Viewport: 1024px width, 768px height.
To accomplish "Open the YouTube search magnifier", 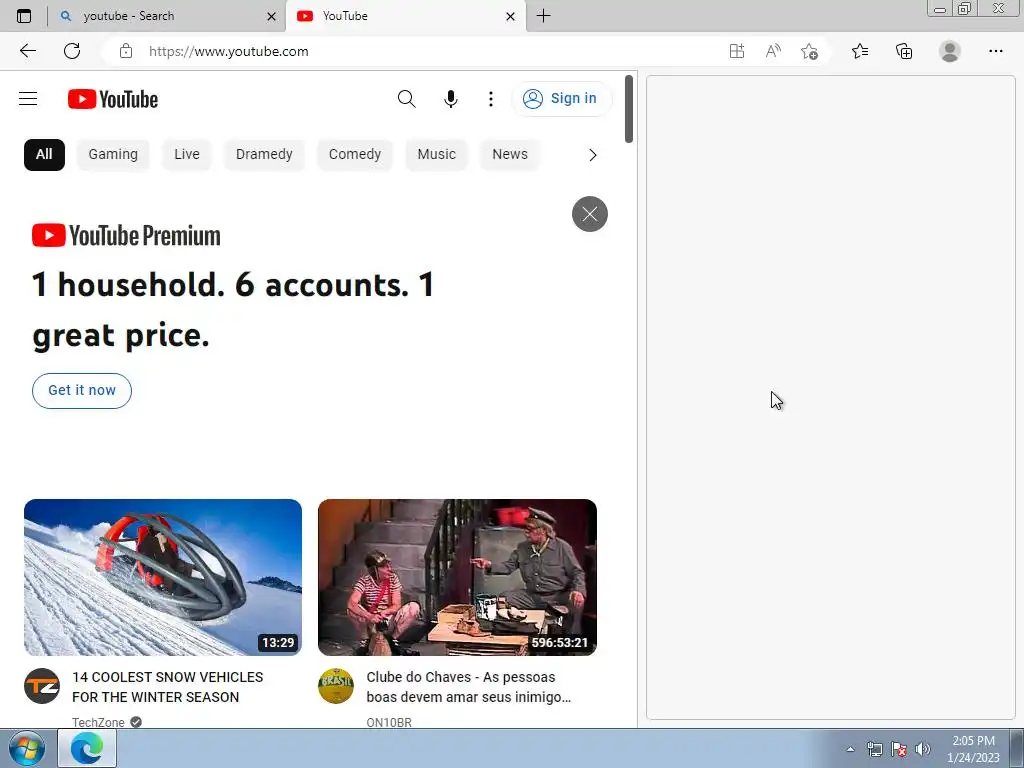I will click(406, 99).
